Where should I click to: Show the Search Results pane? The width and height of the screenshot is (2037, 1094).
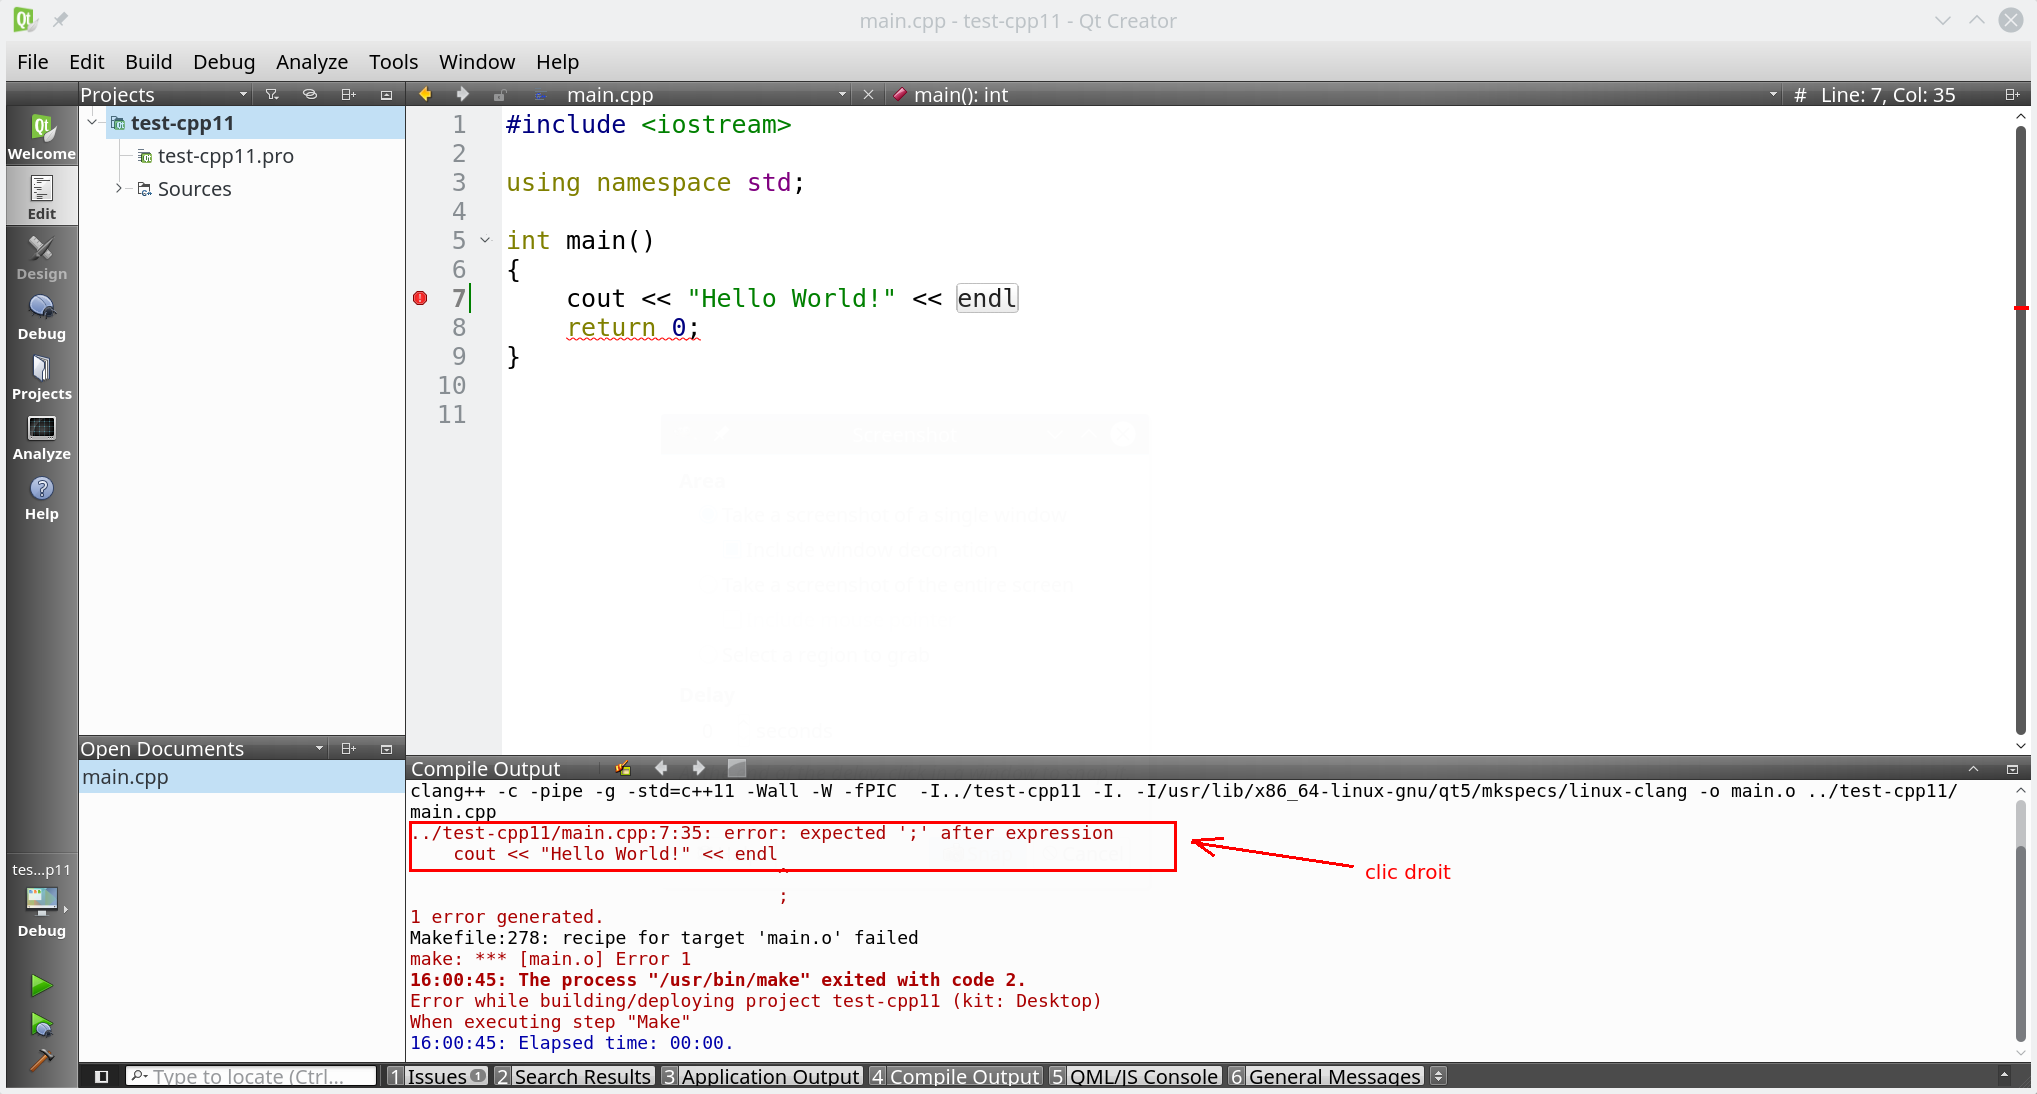574,1076
